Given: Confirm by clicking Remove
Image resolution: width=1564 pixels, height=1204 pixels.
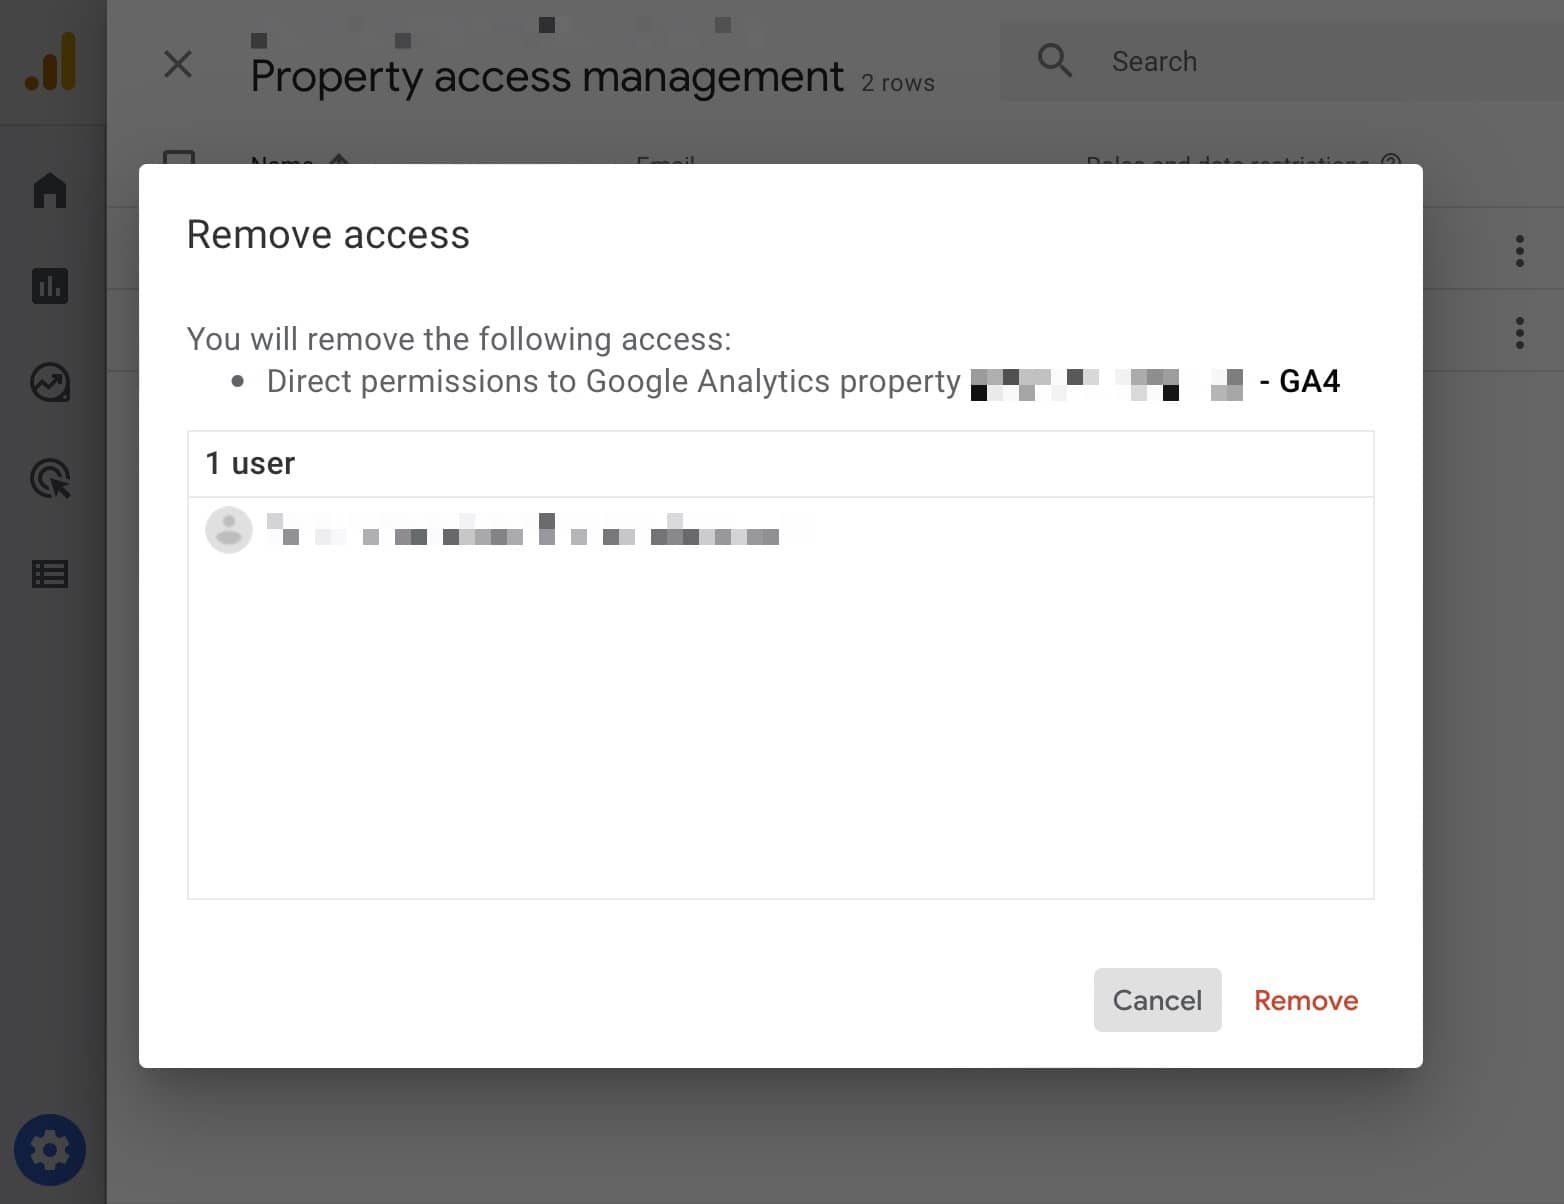Looking at the screenshot, I should (x=1306, y=1000).
